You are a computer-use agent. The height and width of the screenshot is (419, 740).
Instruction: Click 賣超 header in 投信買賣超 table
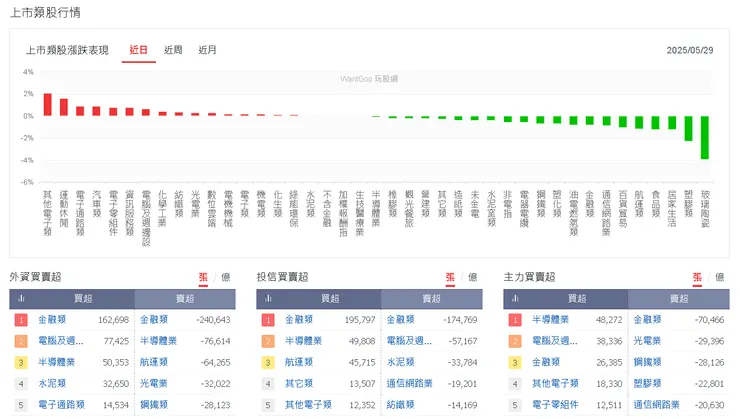432,299
